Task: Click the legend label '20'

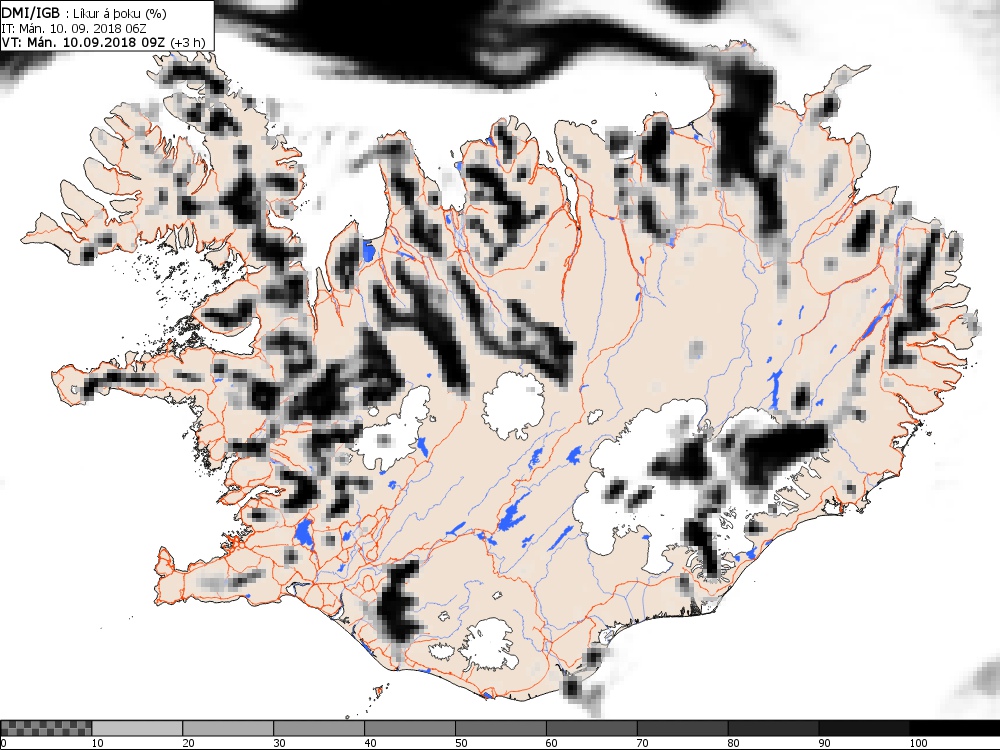Action: 188,743
